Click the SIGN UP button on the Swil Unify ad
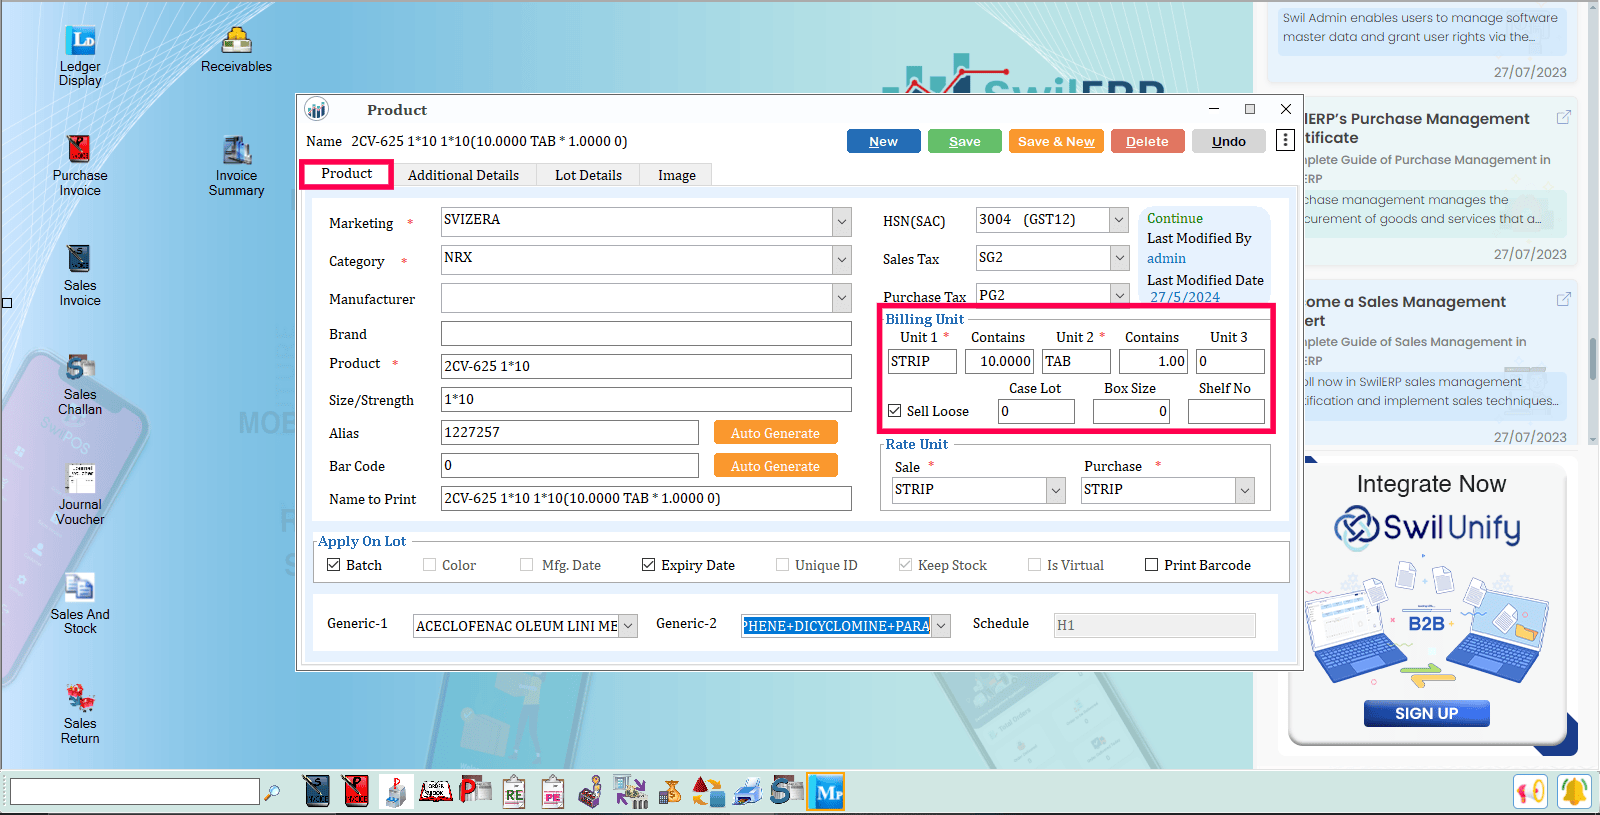 coord(1427,713)
